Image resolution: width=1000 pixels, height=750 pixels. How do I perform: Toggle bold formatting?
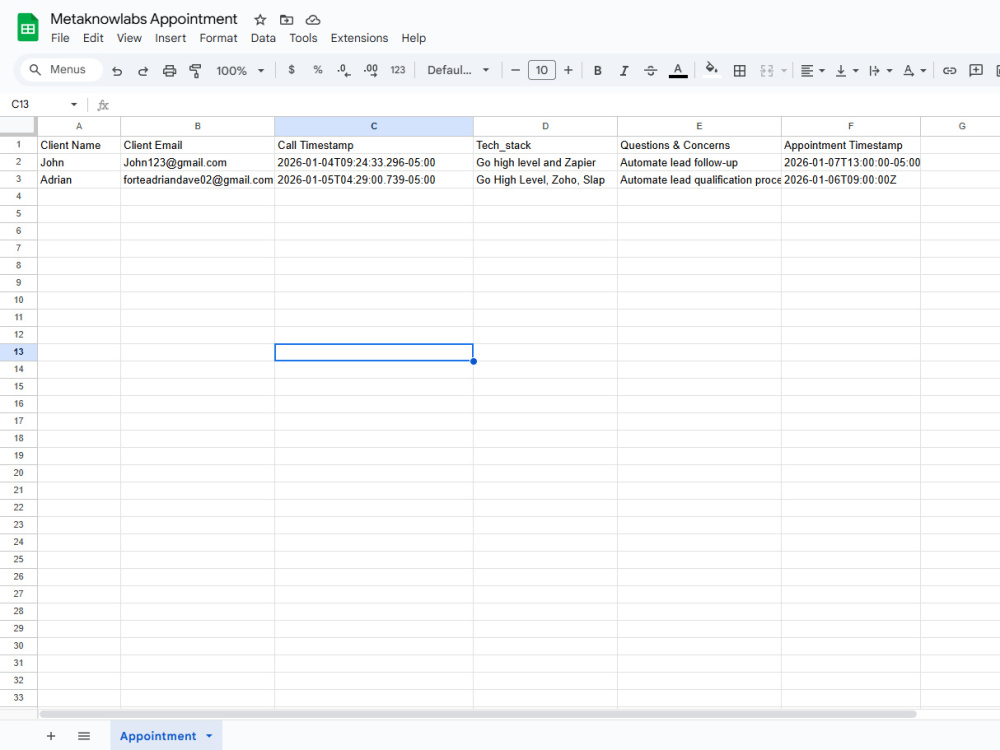pos(598,70)
